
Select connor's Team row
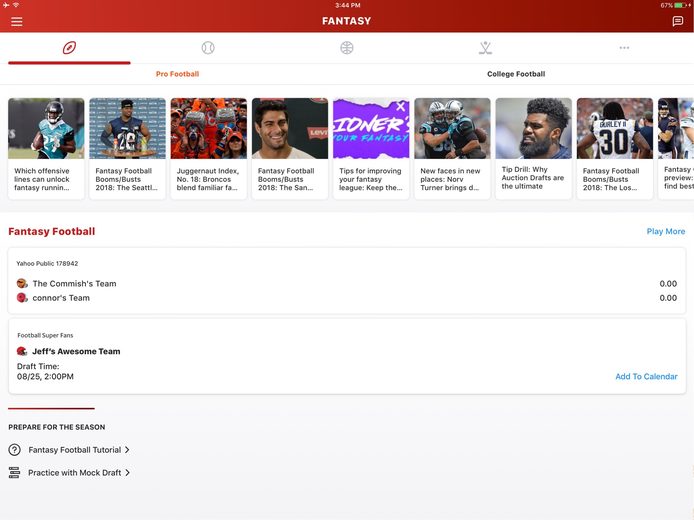click(347, 298)
